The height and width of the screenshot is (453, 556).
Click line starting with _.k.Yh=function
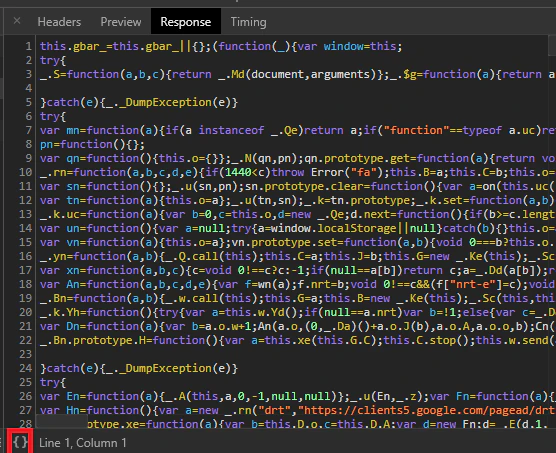click(x=298, y=312)
